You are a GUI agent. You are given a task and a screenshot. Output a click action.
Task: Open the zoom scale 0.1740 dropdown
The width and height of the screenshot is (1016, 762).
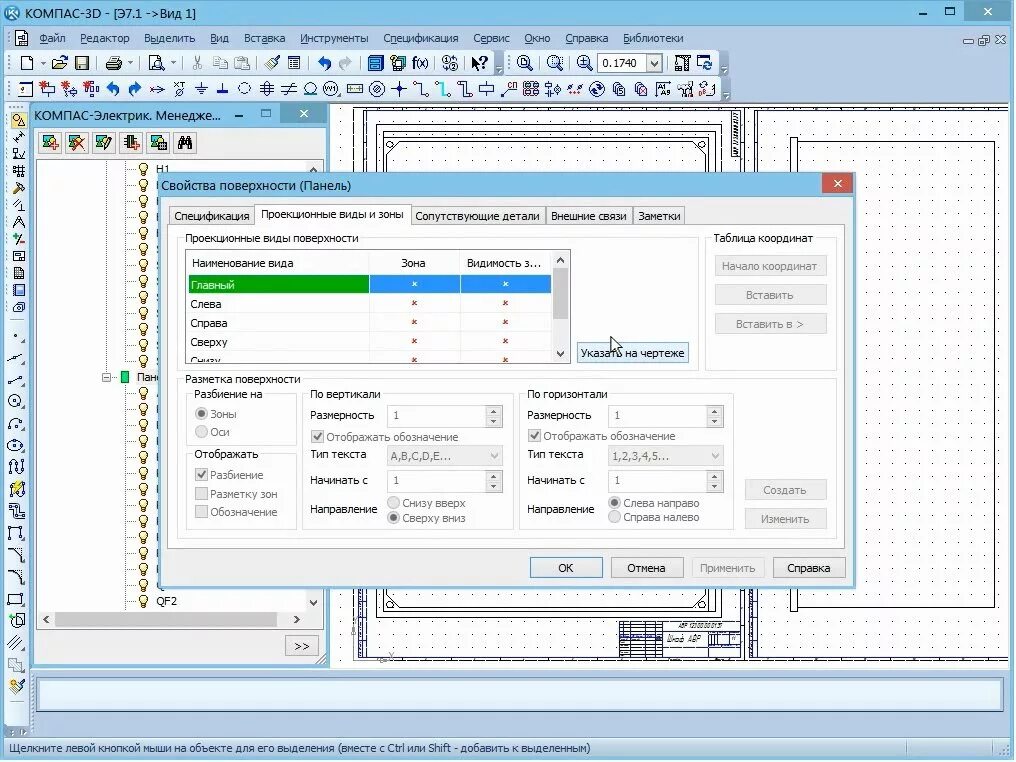point(654,63)
